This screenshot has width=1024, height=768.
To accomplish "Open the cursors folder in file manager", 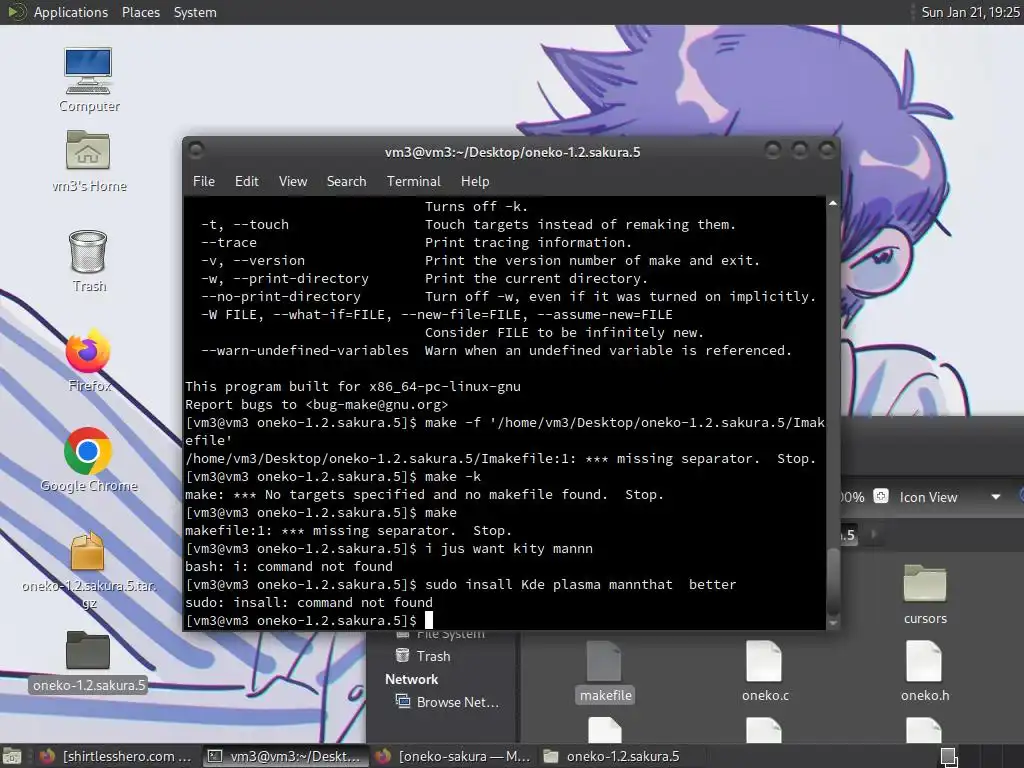I will click(925, 594).
